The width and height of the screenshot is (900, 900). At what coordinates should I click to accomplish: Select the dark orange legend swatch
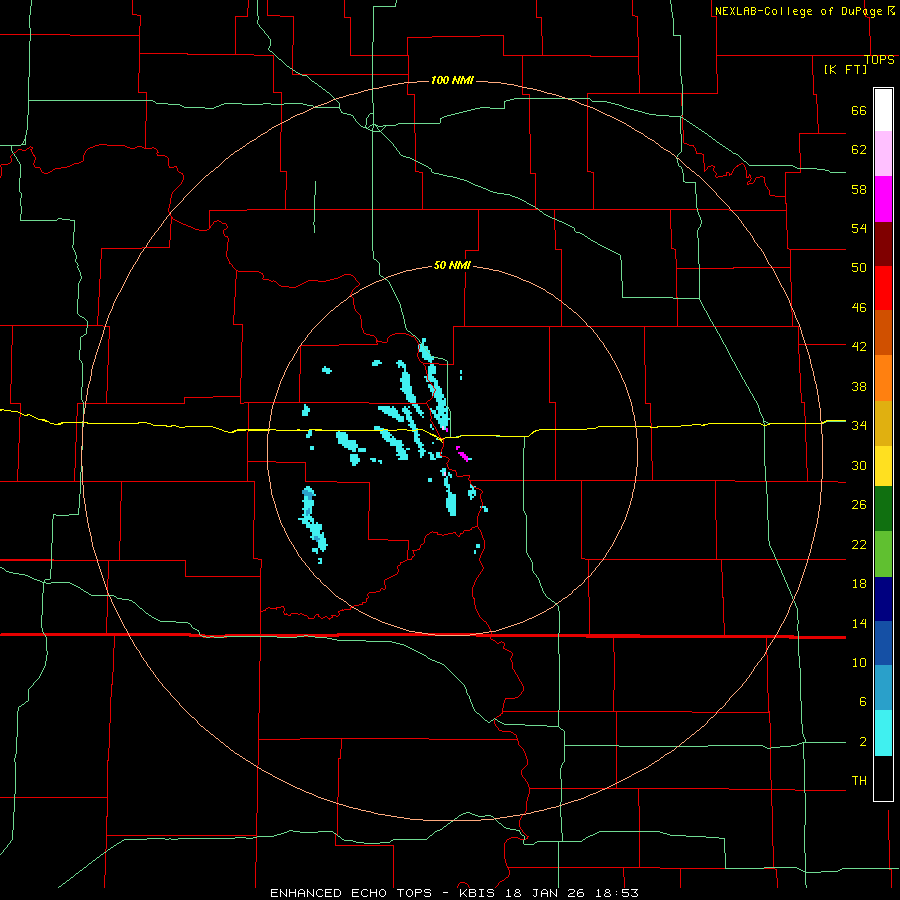pyautogui.click(x=883, y=333)
